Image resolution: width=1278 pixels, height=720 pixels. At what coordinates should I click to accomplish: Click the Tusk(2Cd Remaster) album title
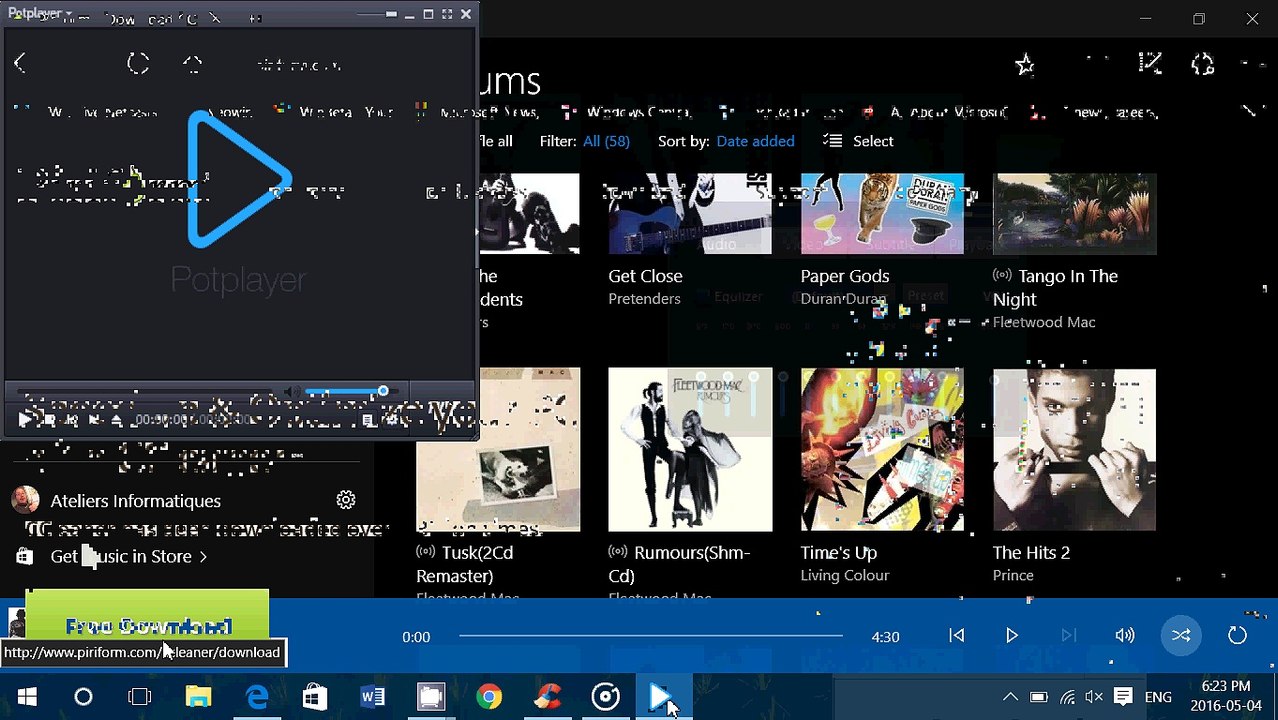465,564
